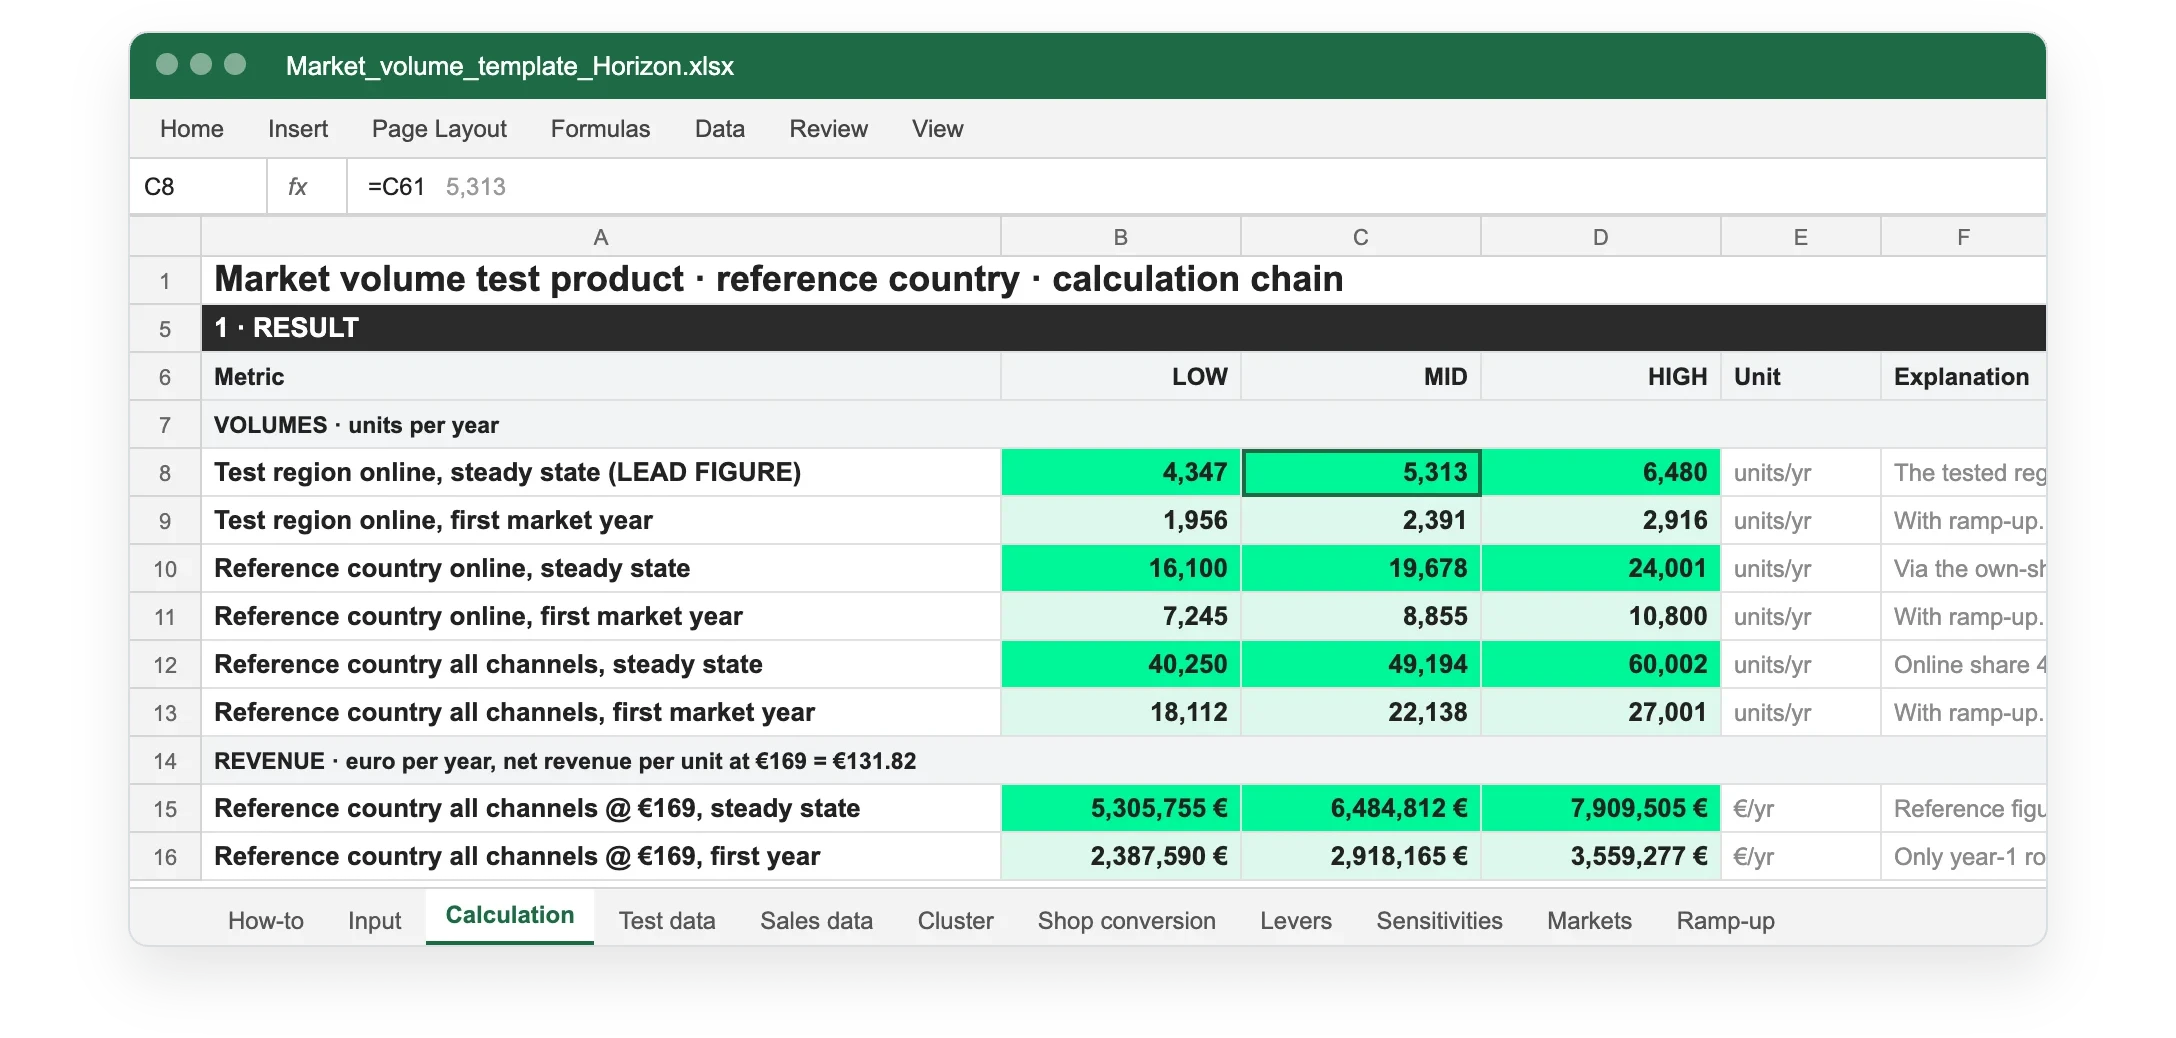Image resolution: width=2176 pixels, height=1038 pixels.
Task: Select the '1 · RESULT' section header
Action: tap(1124, 328)
